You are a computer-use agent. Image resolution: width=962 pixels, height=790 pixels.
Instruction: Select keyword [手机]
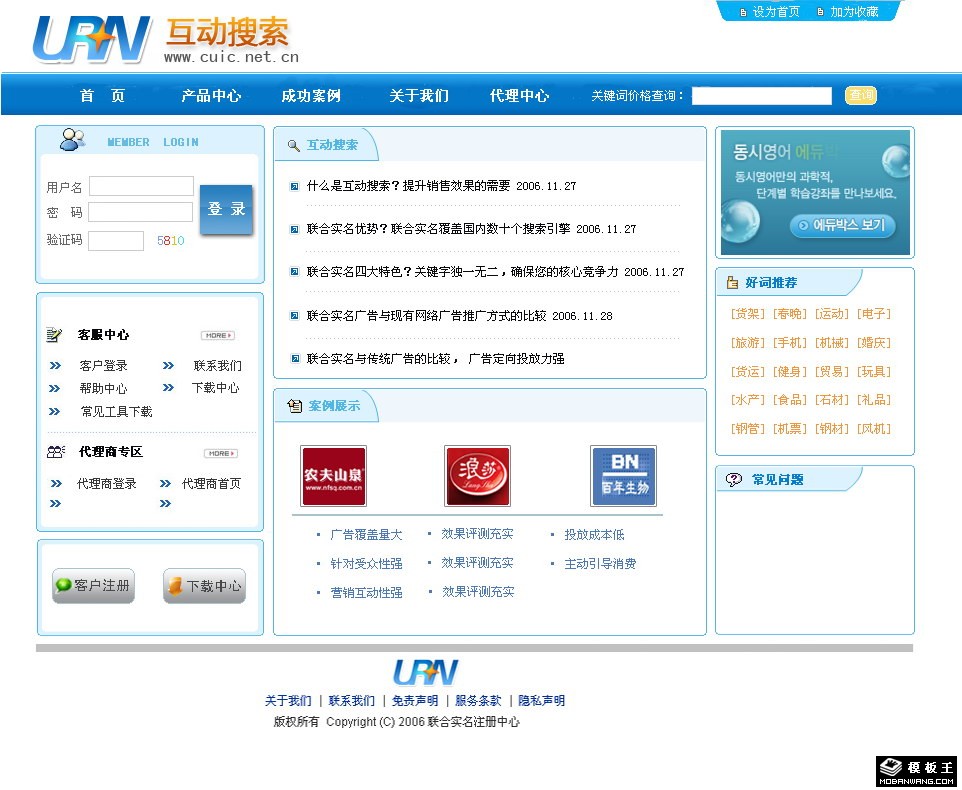tap(790, 343)
